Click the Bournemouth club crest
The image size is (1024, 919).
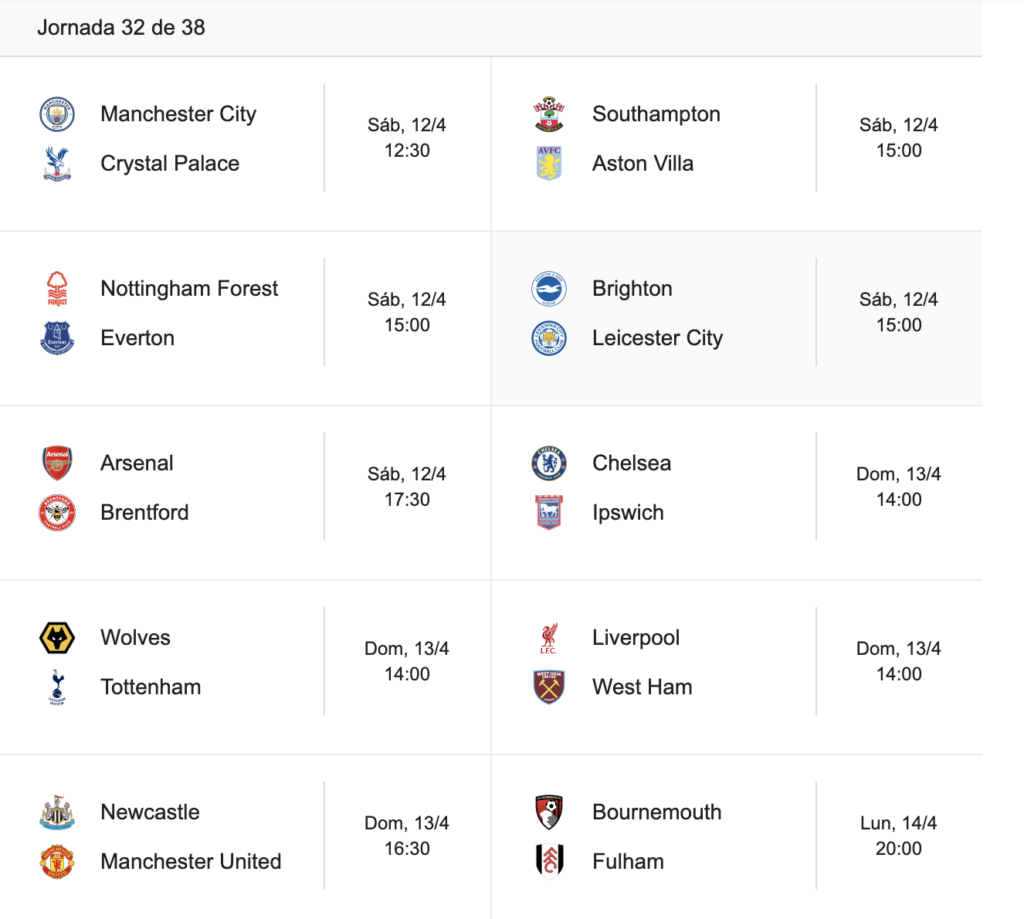pyautogui.click(x=549, y=812)
